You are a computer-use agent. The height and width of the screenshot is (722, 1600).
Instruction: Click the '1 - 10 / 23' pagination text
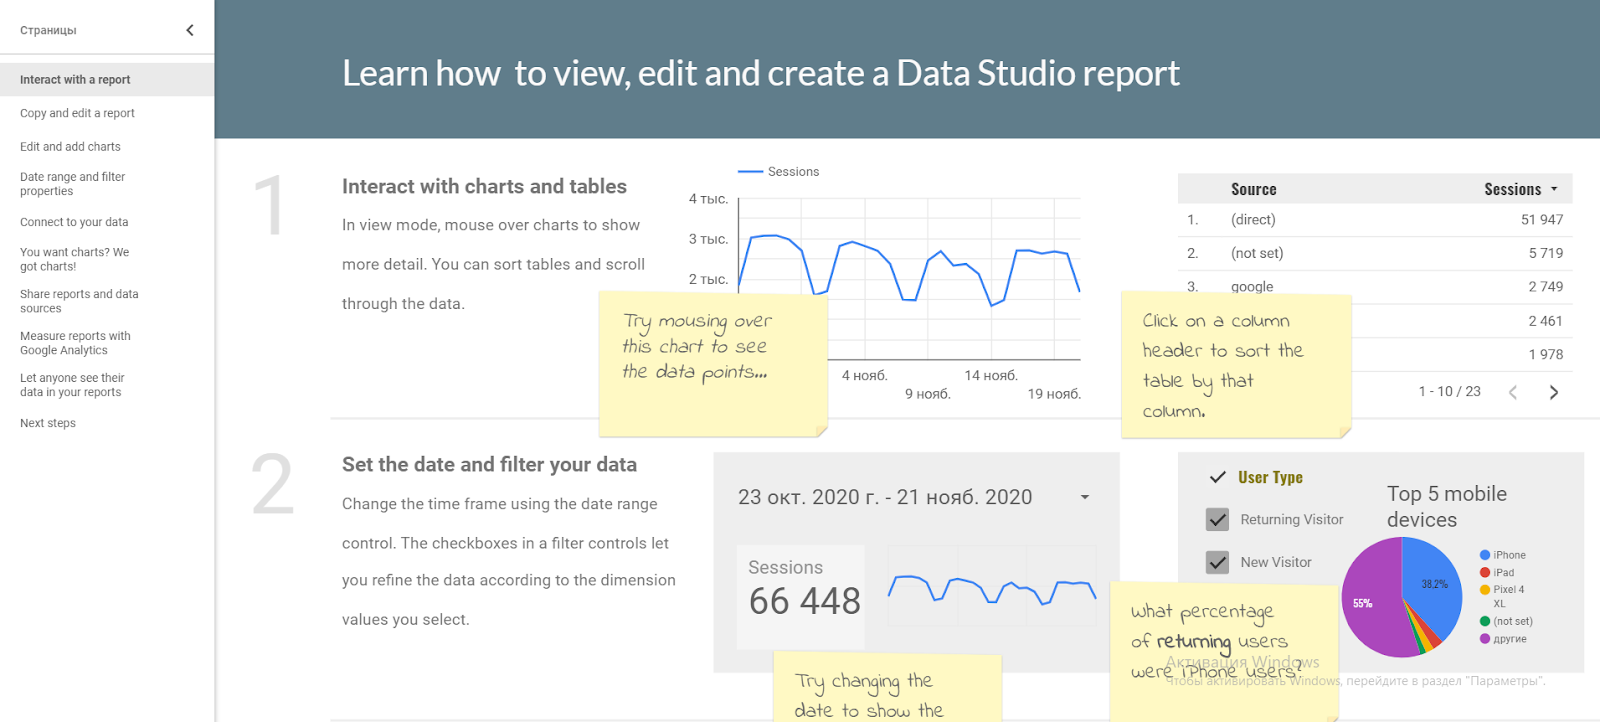pos(1449,392)
